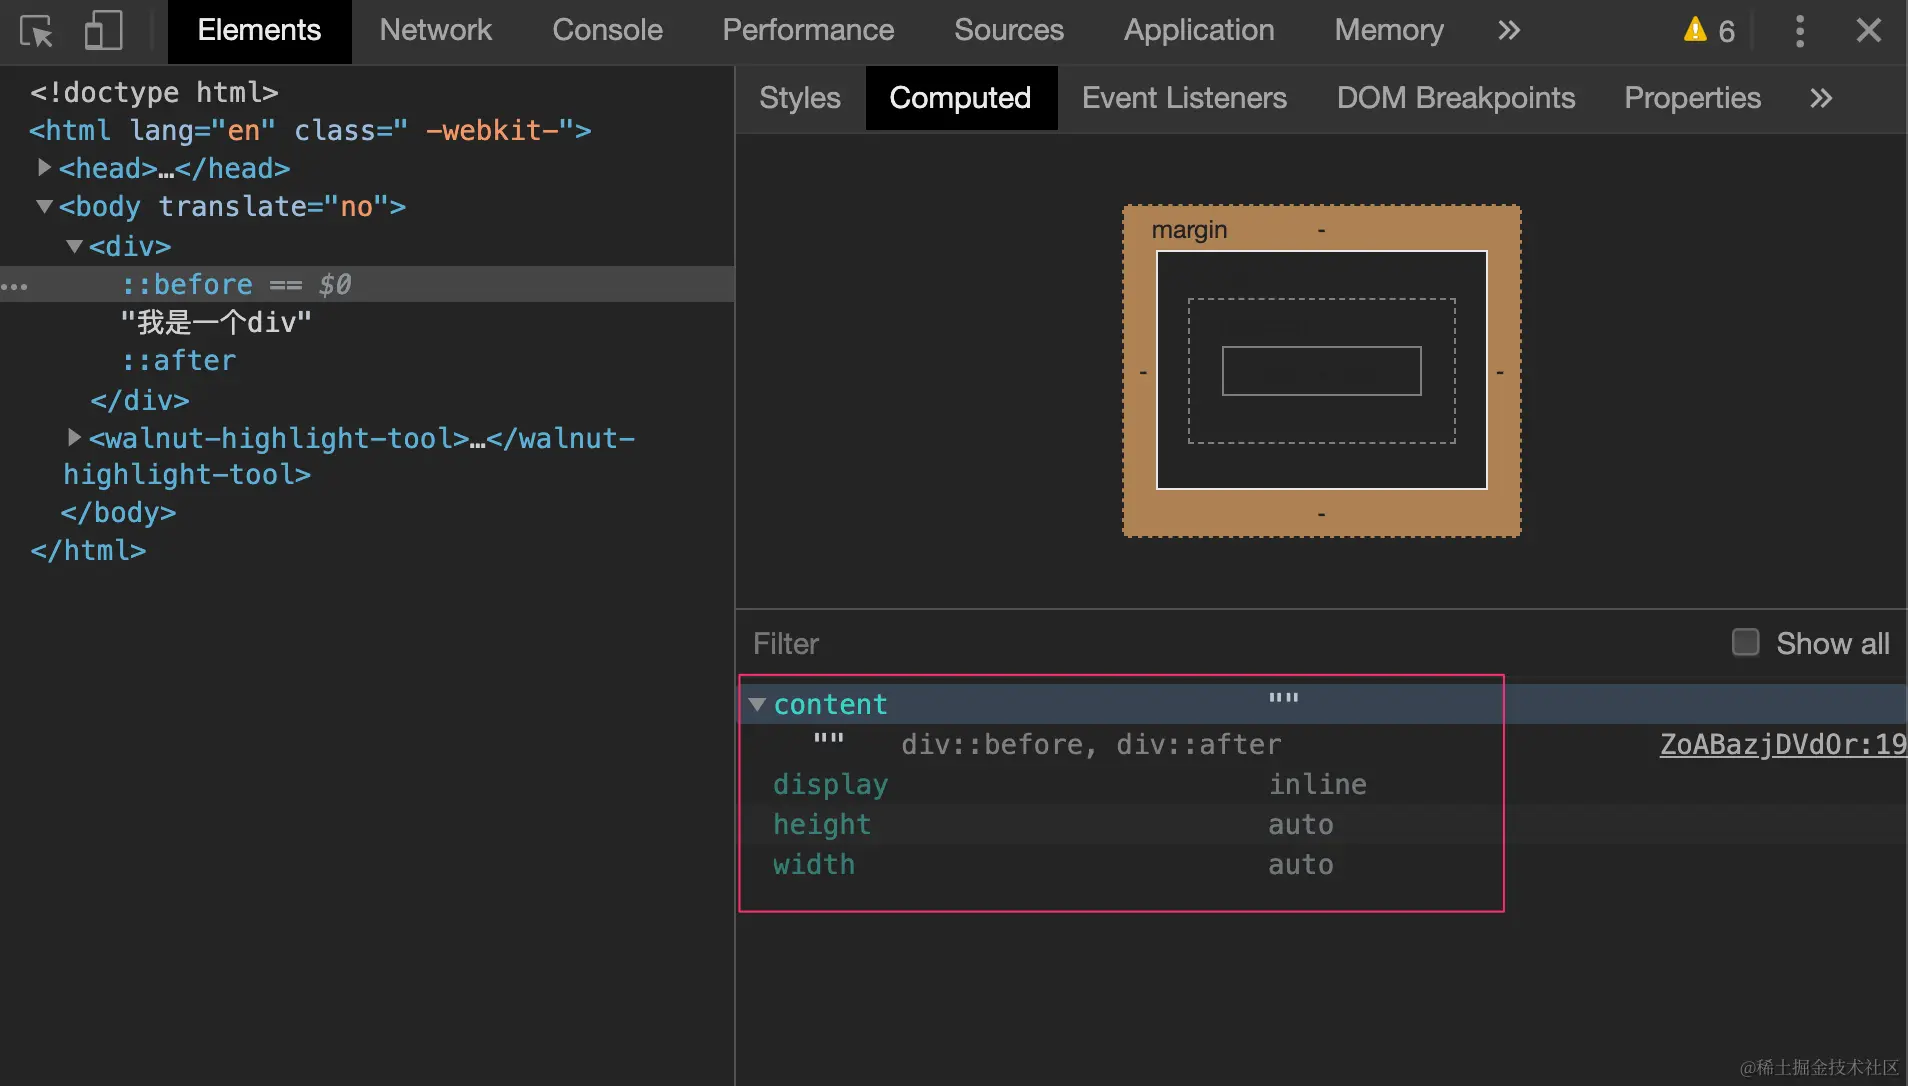Collapse the content property triangle
Screen dimensions: 1908x1086
[x=757, y=705]
